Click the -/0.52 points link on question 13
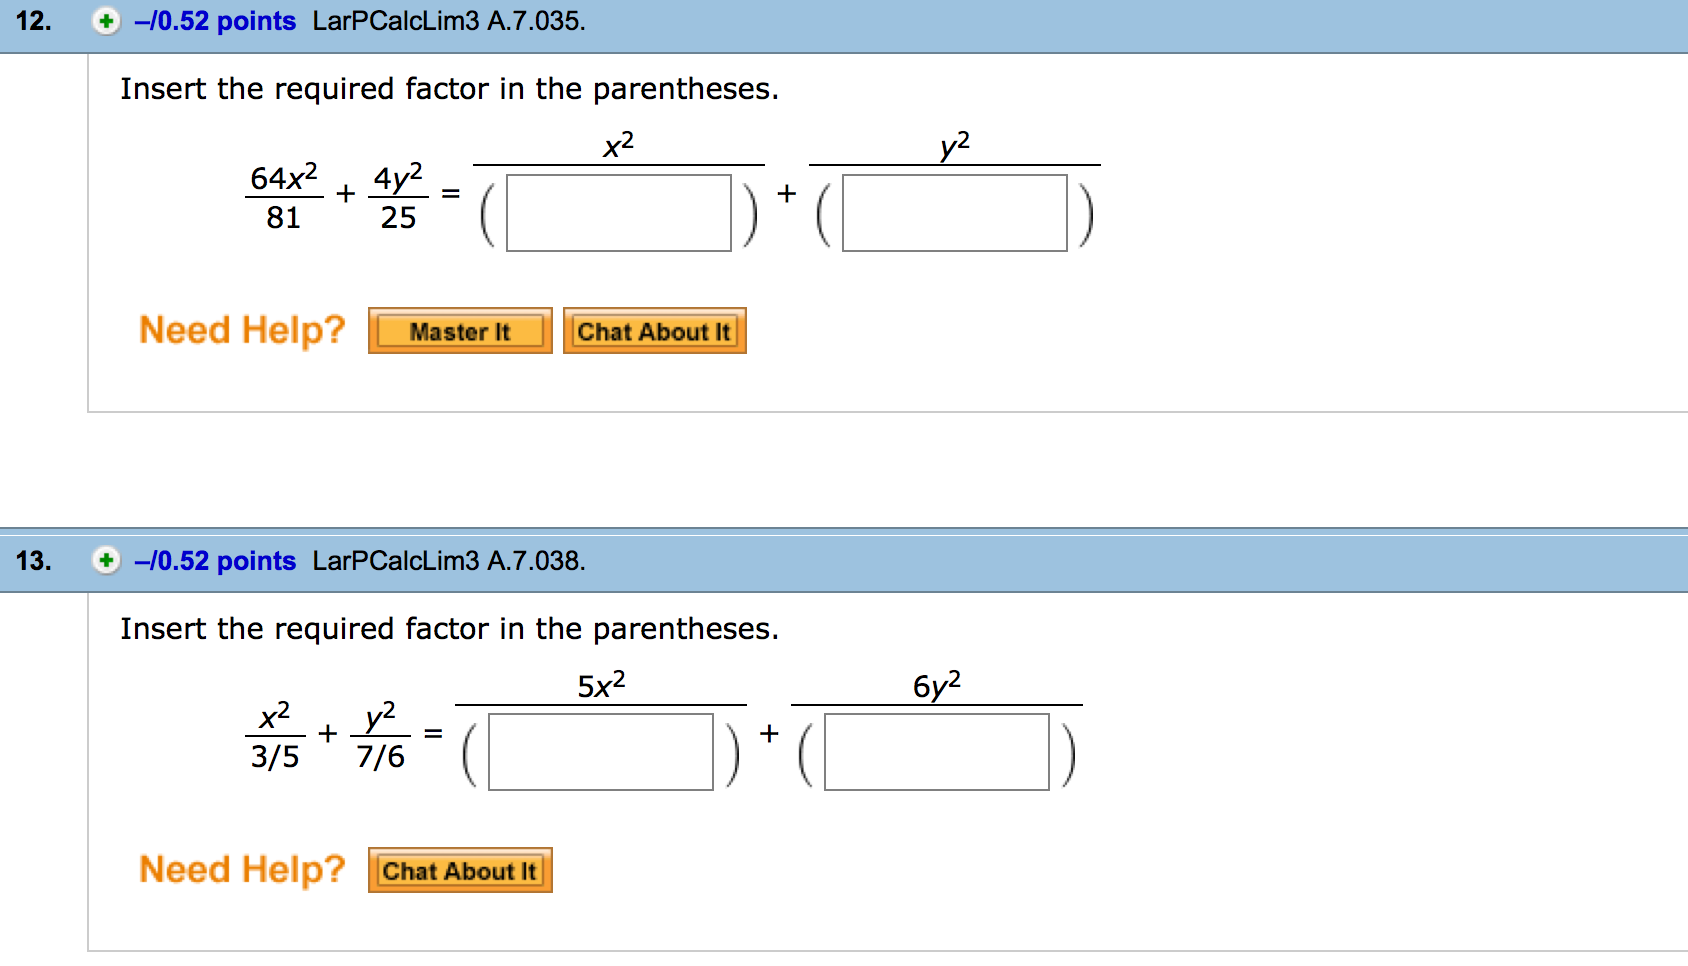 217,562
